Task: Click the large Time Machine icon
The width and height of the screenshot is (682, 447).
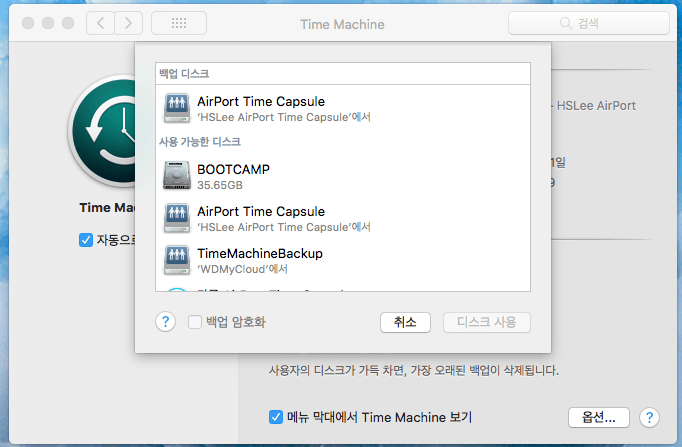Action: [x=103, y=131]
